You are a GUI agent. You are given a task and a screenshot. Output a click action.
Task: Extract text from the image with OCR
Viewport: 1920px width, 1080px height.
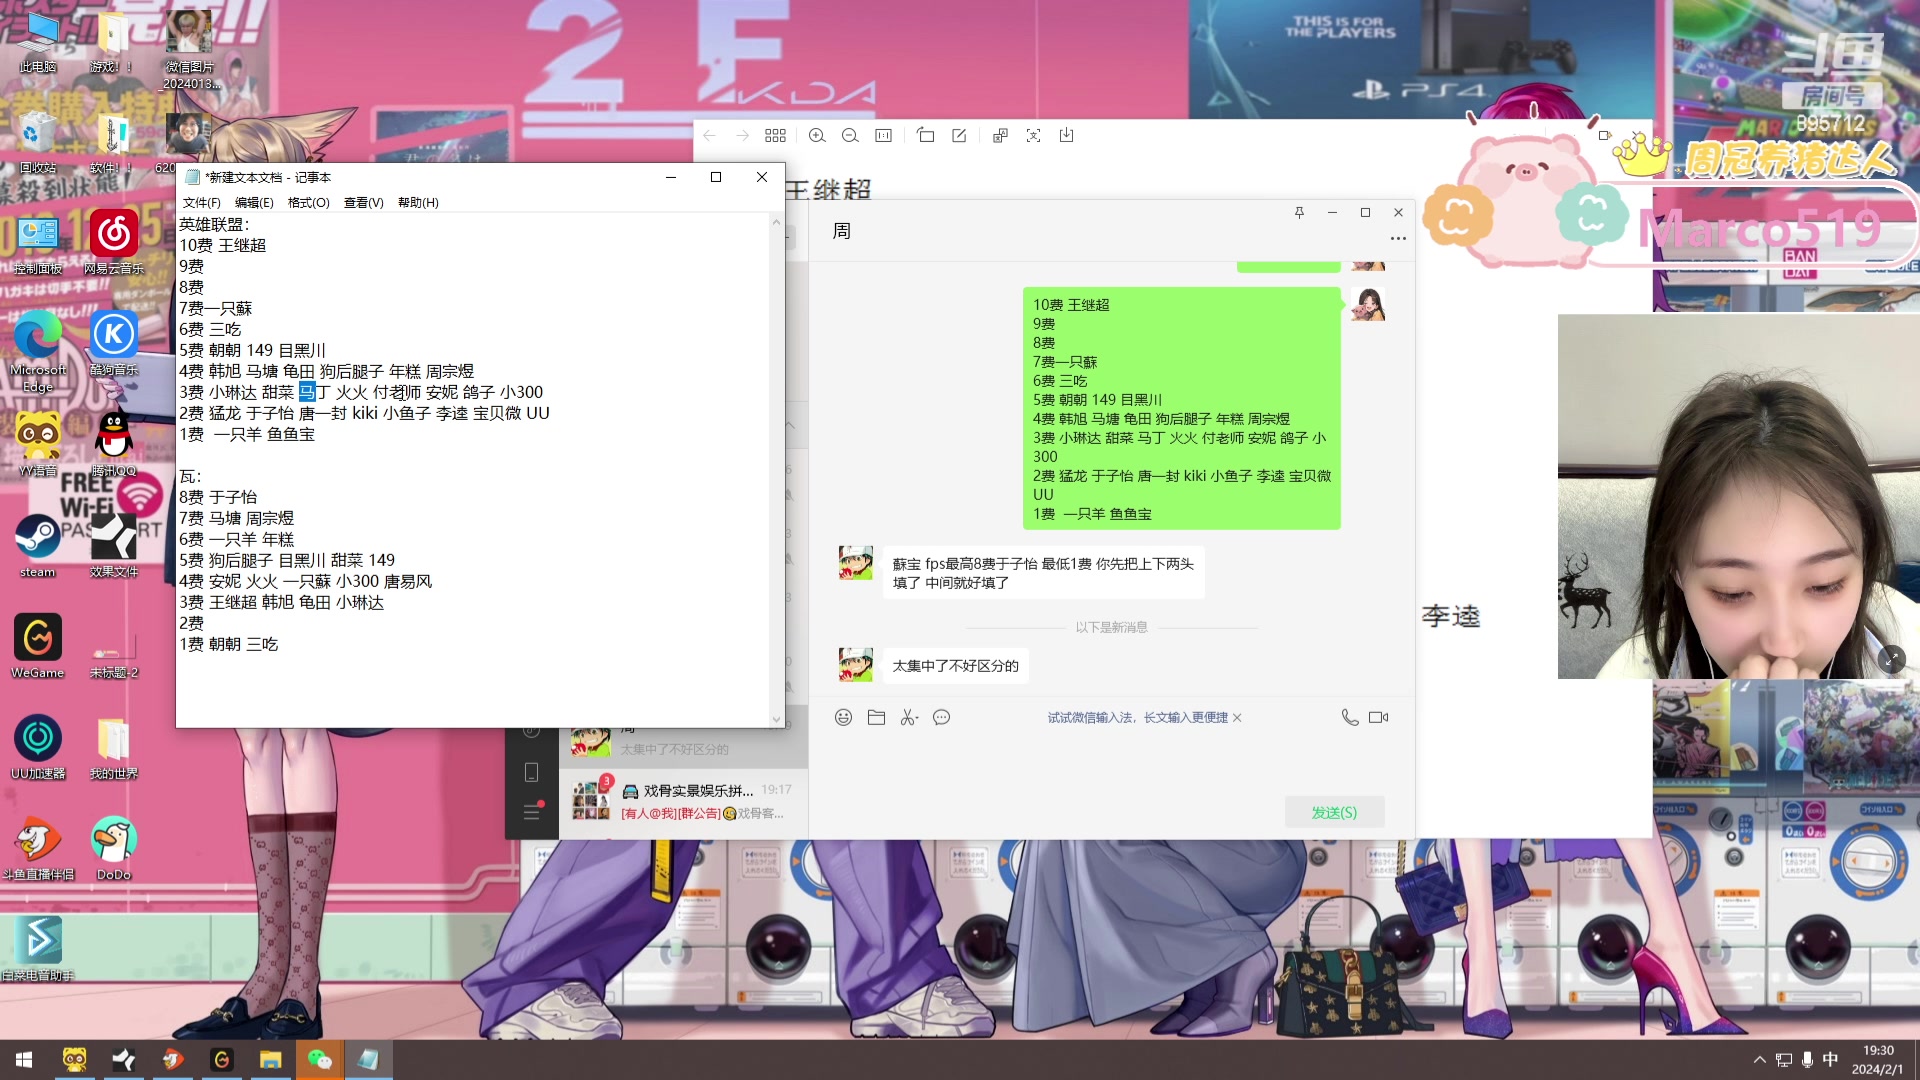pyautogui.click(x=1032, y=135)
